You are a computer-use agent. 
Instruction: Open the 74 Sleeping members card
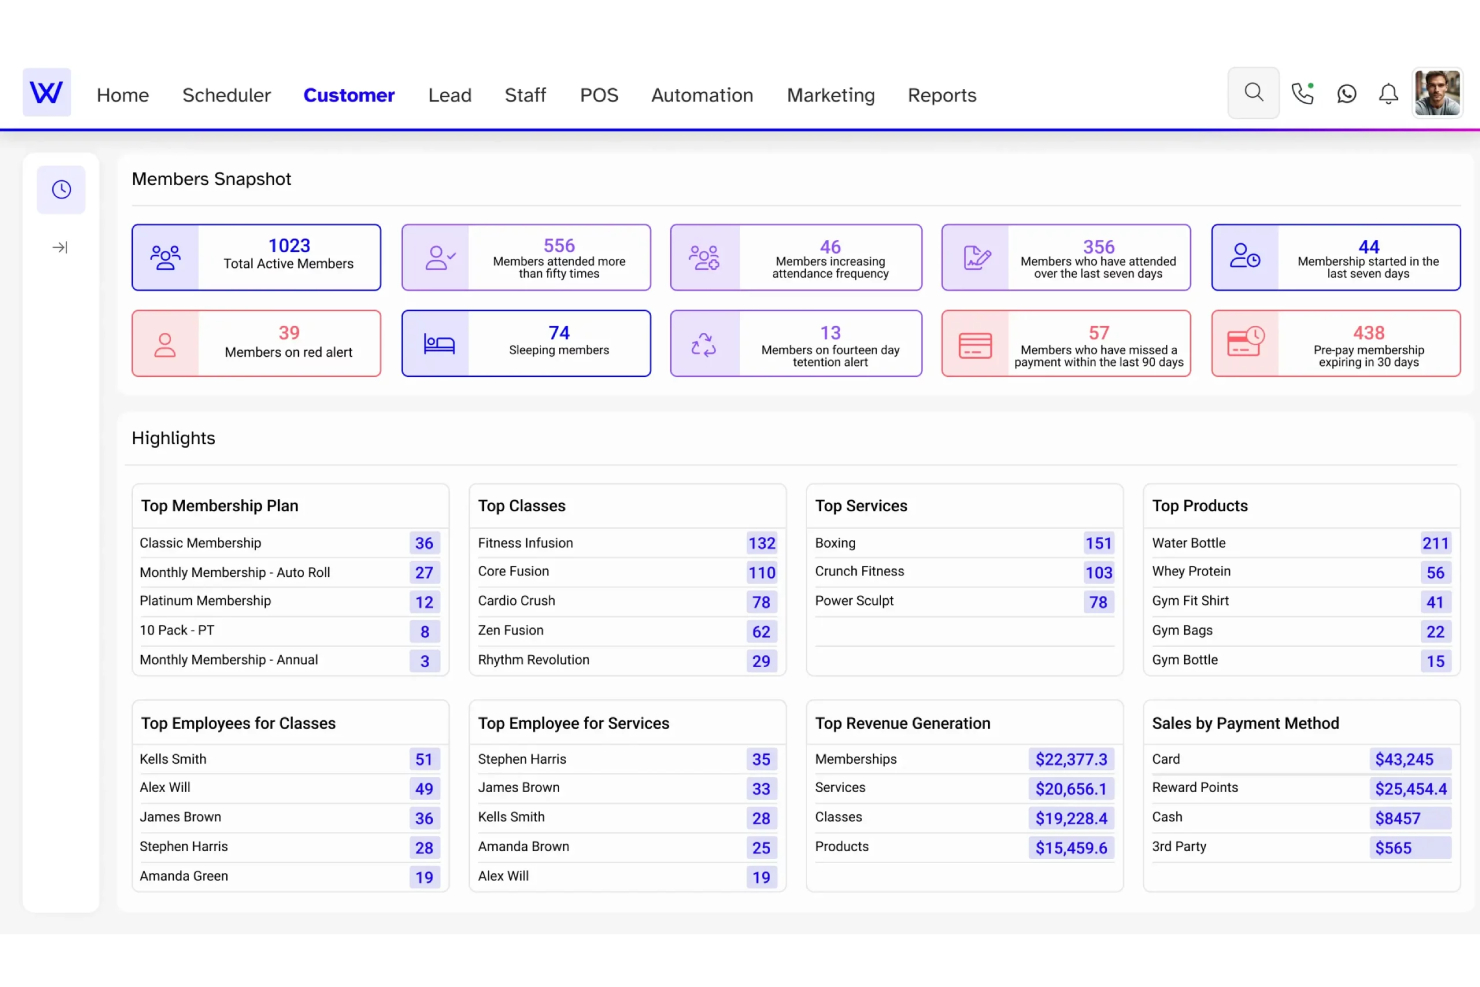pos(526,344)
